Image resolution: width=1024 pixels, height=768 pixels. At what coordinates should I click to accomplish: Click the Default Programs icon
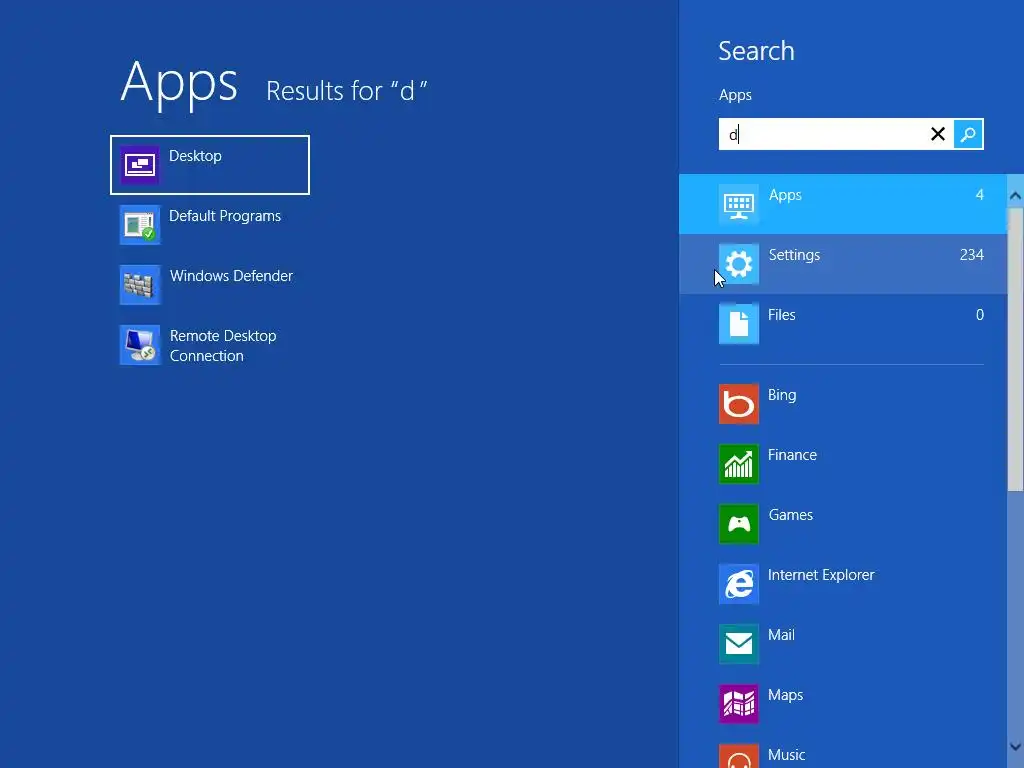coord(139,225)
